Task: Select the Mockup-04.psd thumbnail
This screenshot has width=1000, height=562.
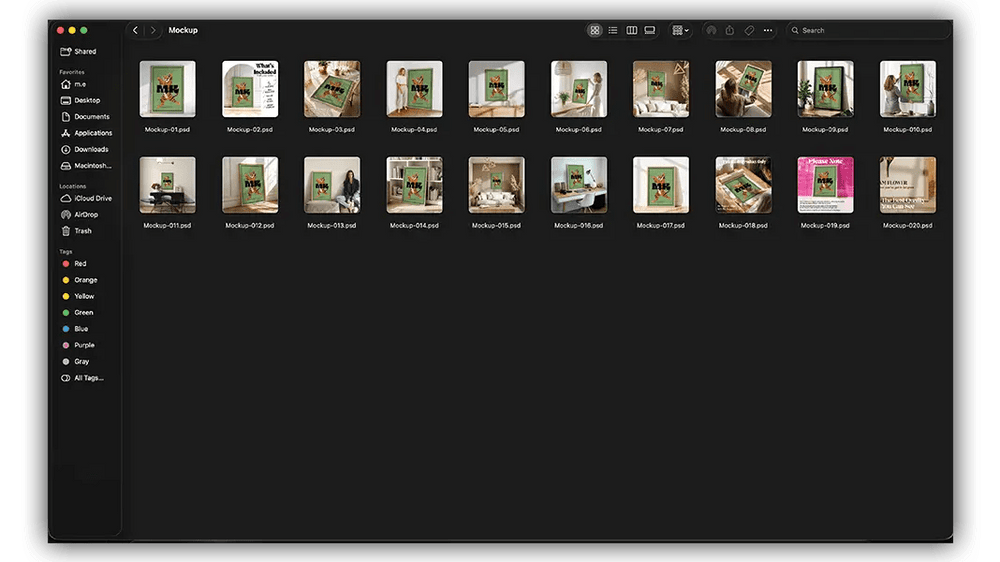Action: [x=414, y=89]
